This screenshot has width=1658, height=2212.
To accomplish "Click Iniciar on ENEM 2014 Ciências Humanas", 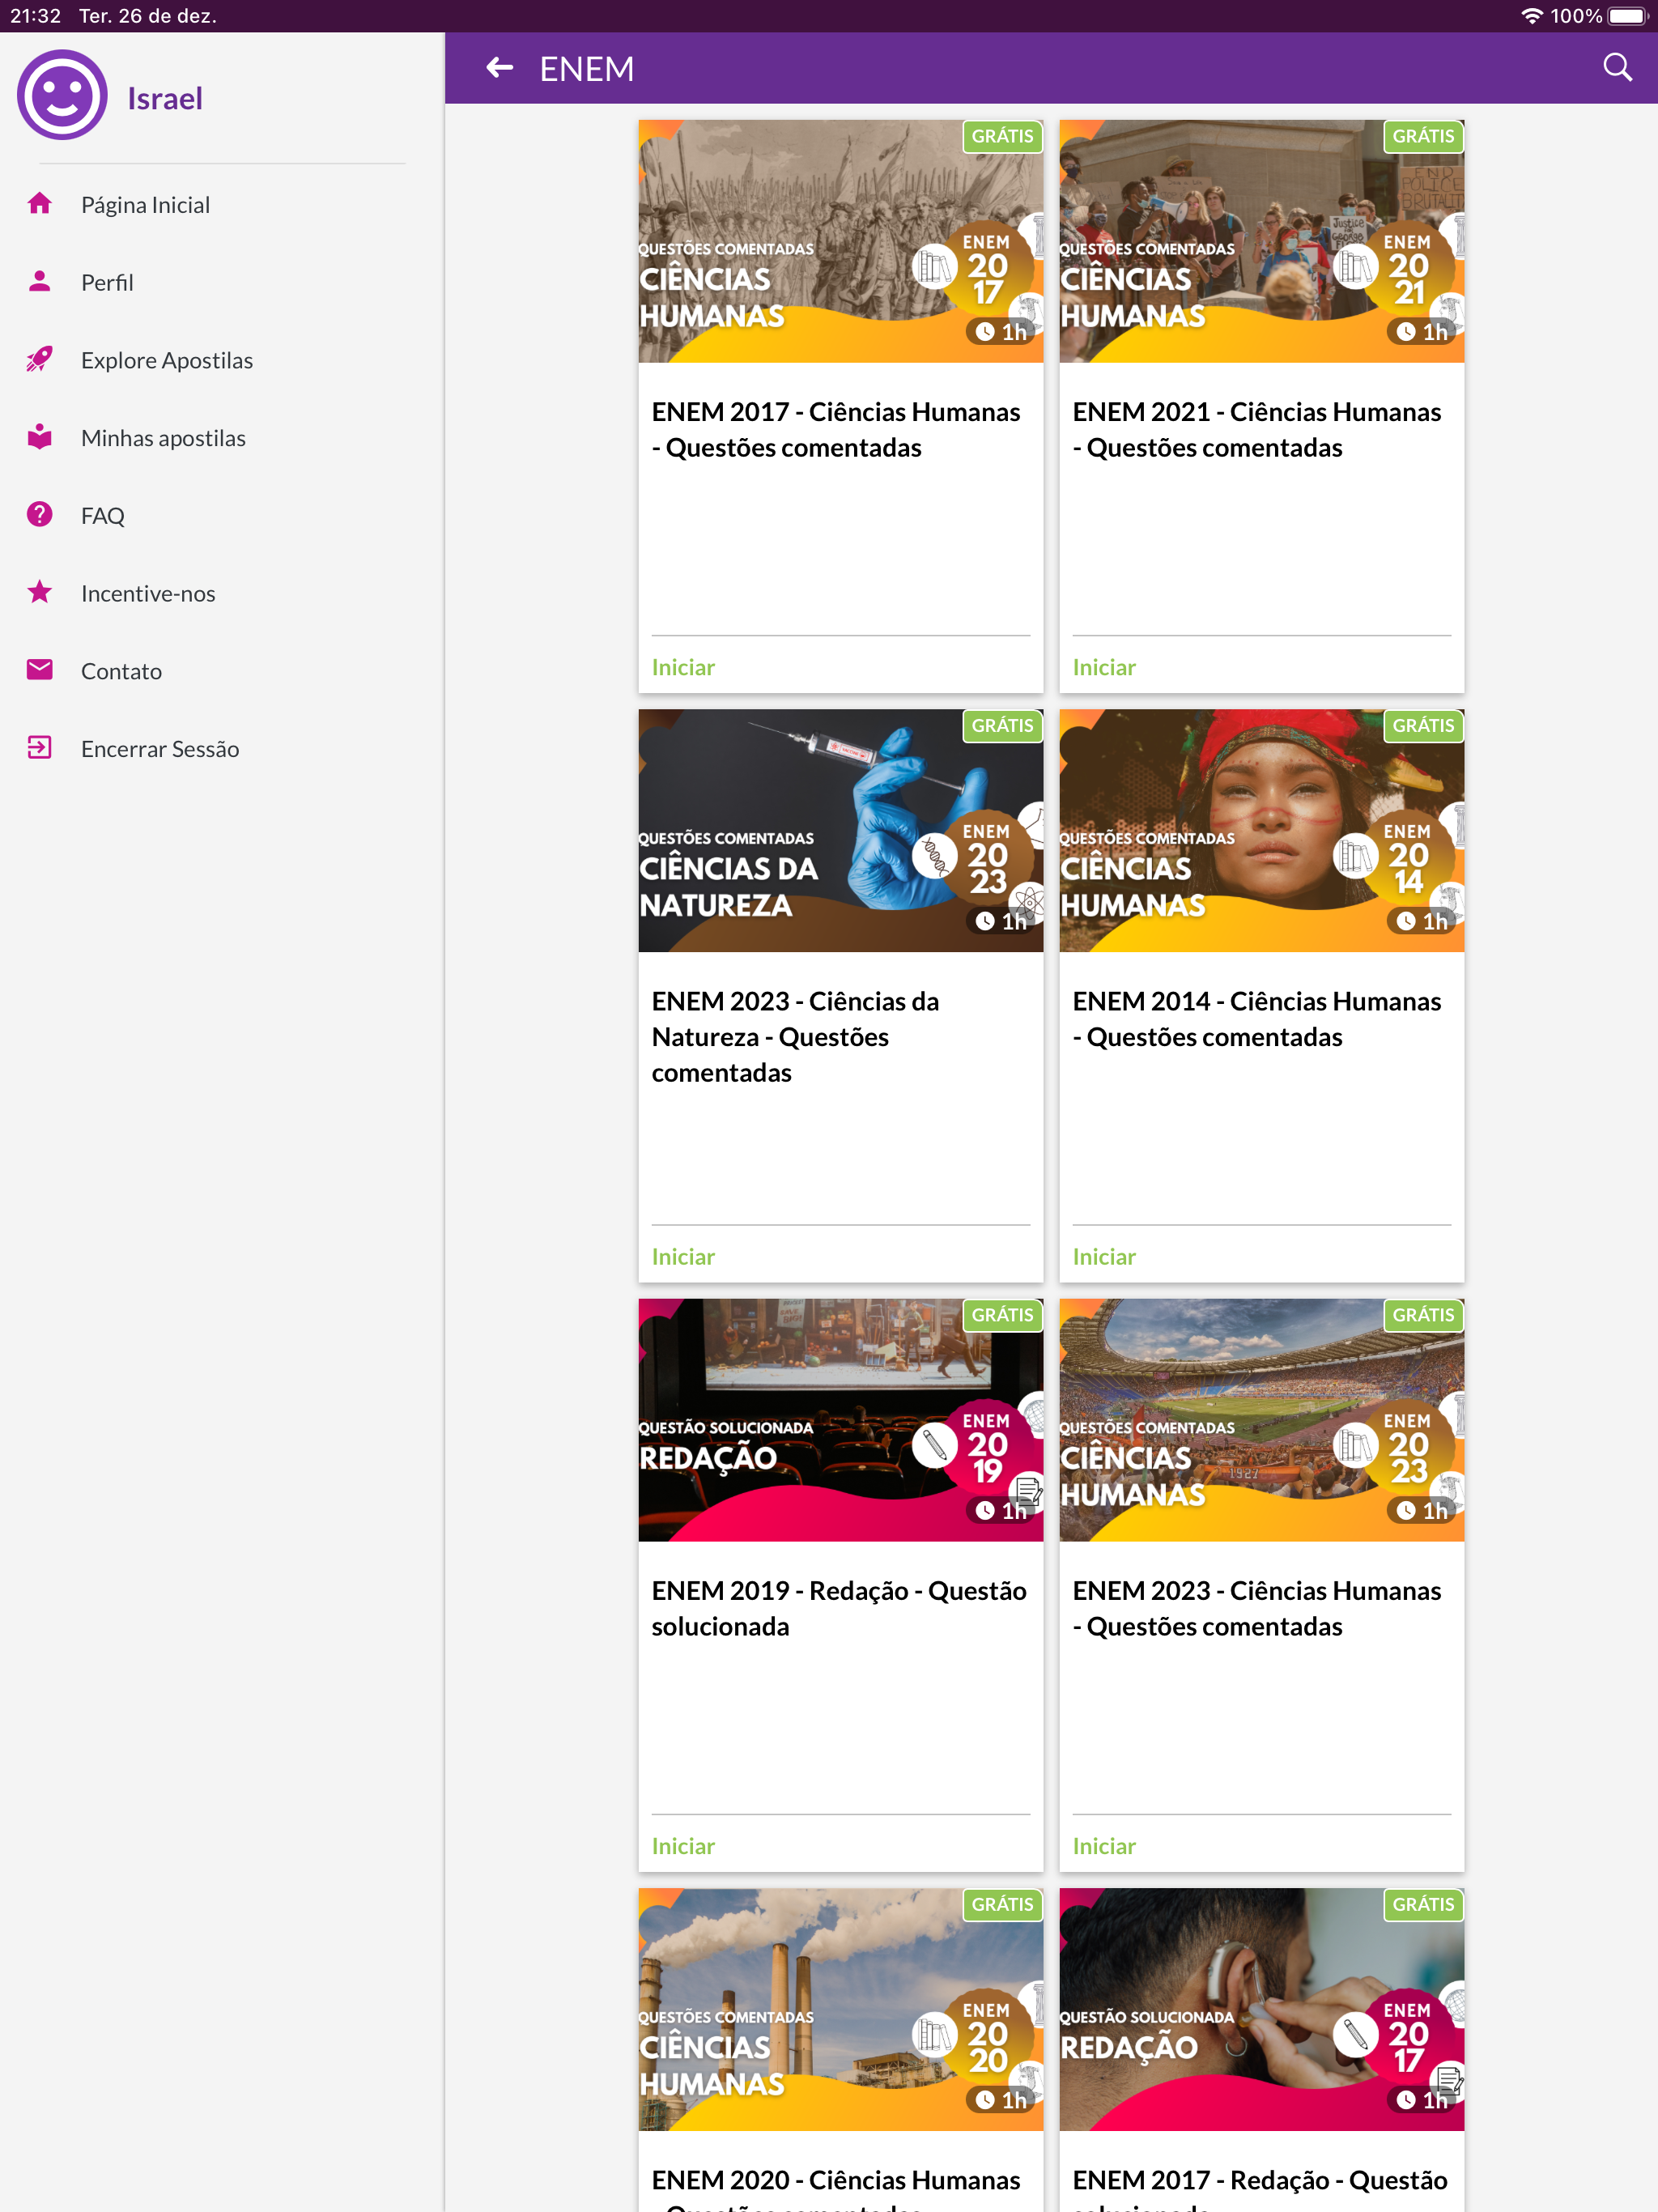I will [x=1104, y=1256].
